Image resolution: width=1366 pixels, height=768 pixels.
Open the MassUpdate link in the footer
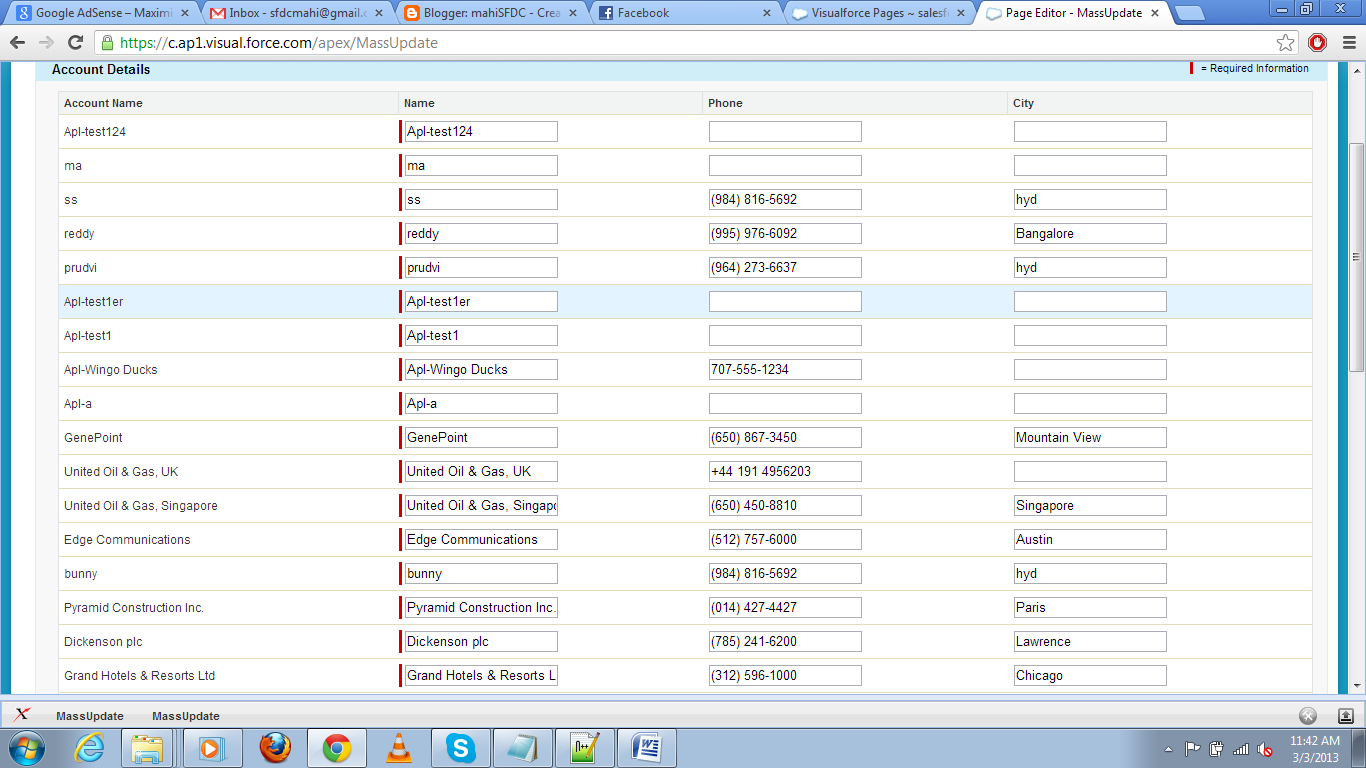click(88, 716)
